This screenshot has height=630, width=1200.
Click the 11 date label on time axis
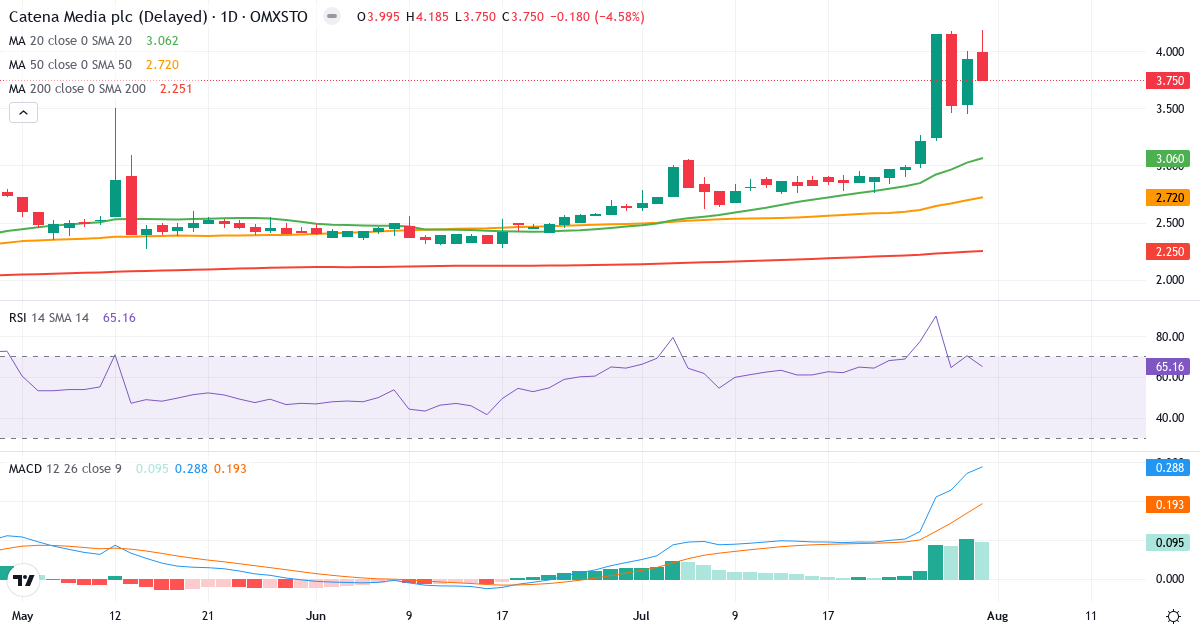click(1090, 616)
